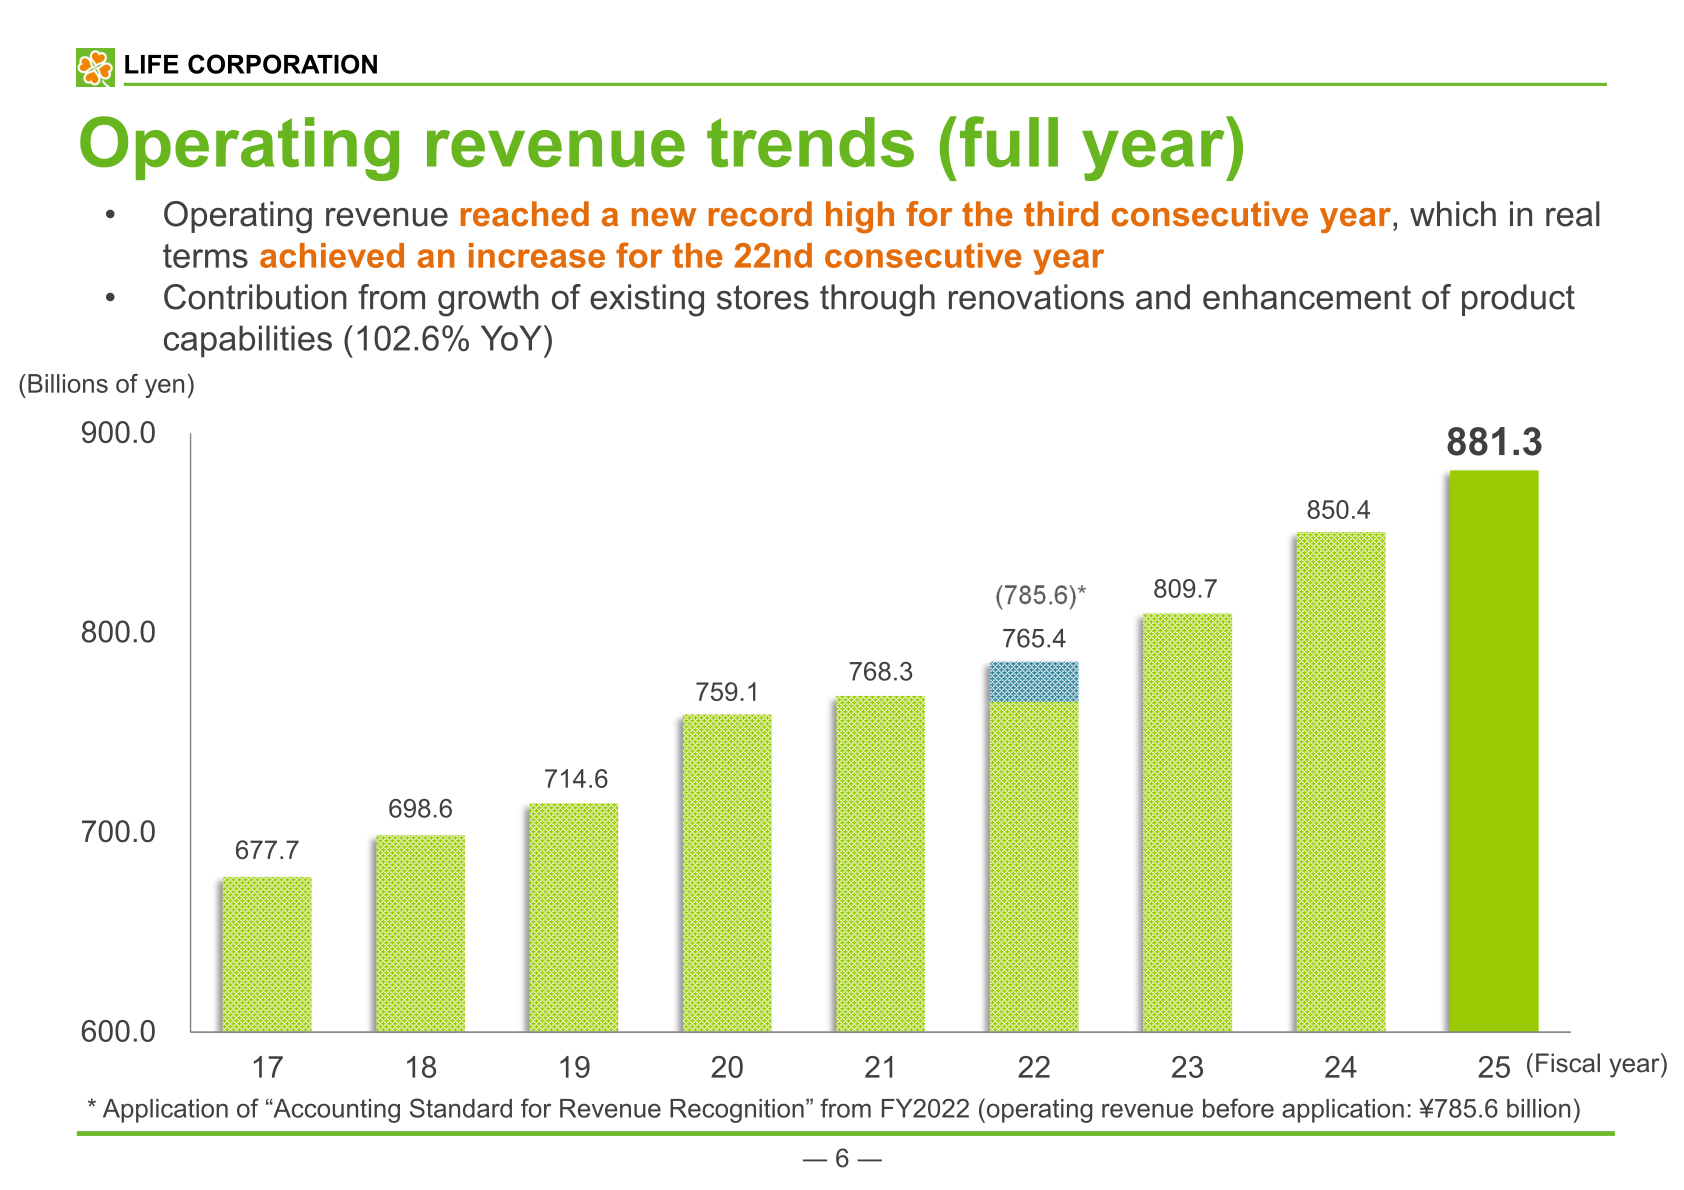
Task: Select the 'LIFE CORPORATION' header text
Action: point(250,65)
